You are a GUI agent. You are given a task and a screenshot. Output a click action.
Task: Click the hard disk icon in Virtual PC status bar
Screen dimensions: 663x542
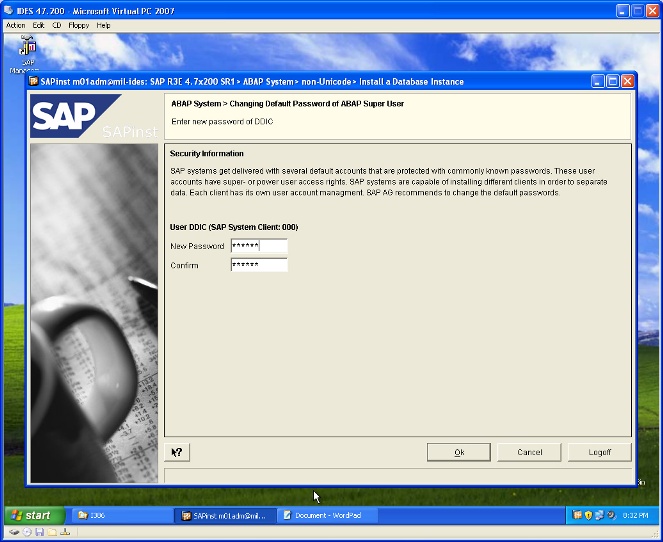click(x=13, y=533)
